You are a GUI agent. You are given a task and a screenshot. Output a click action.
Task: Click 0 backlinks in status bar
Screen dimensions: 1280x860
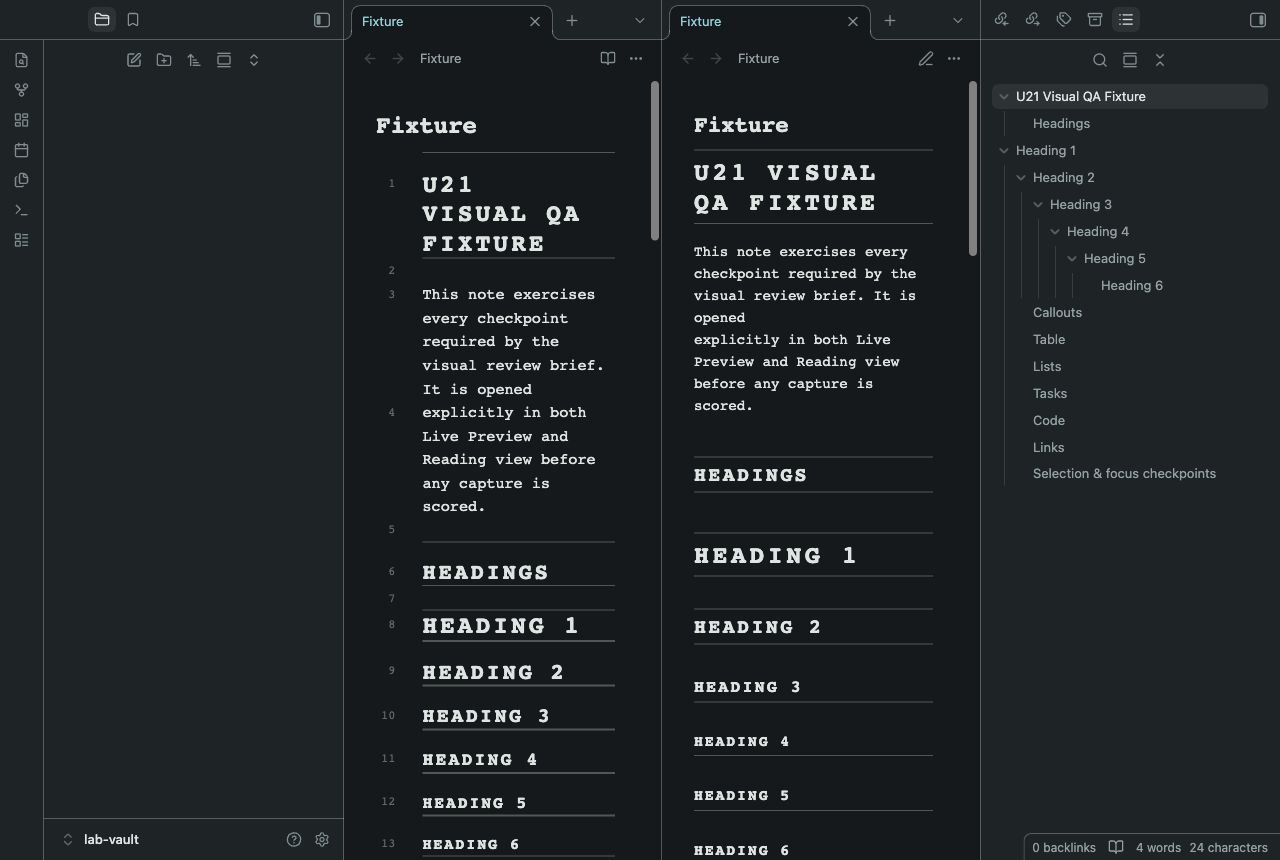pos(1064,848)
